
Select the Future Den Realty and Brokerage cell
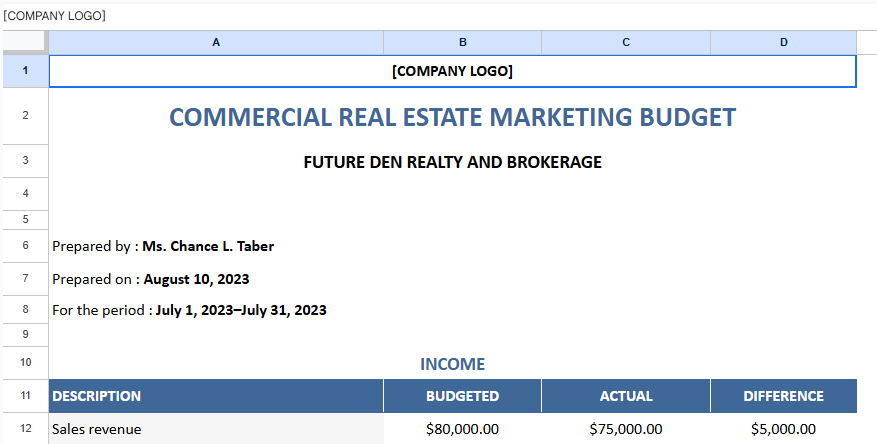(452, 162)
